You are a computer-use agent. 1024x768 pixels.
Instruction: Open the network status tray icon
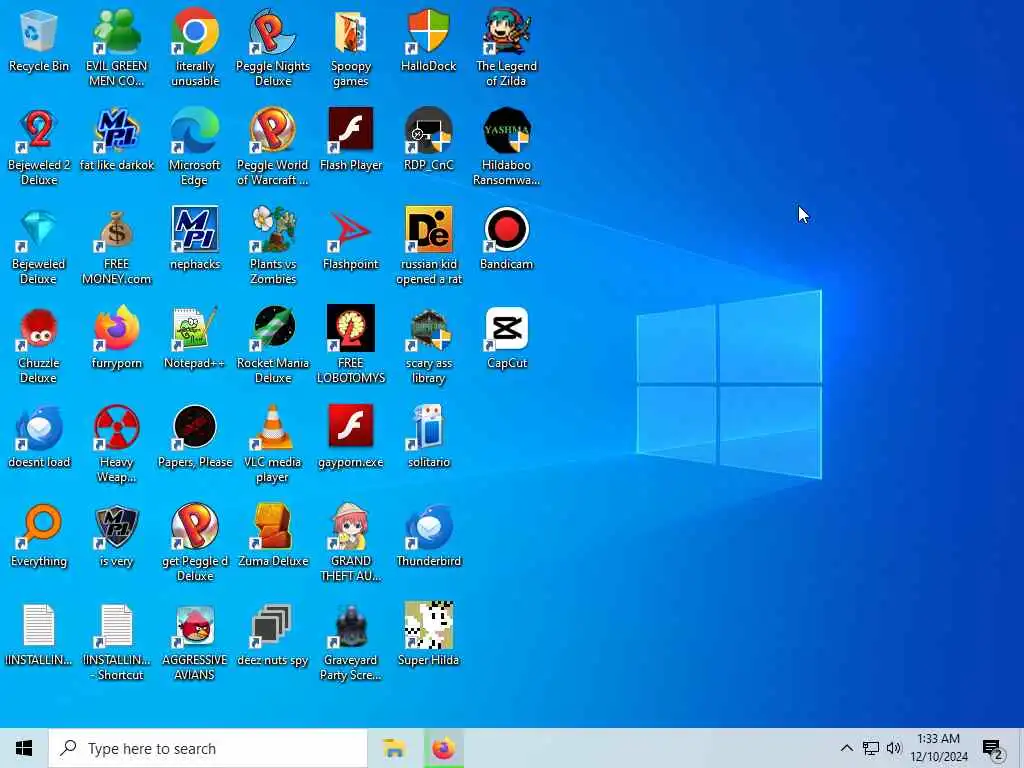pyautogui.click(x=871, y=748)
